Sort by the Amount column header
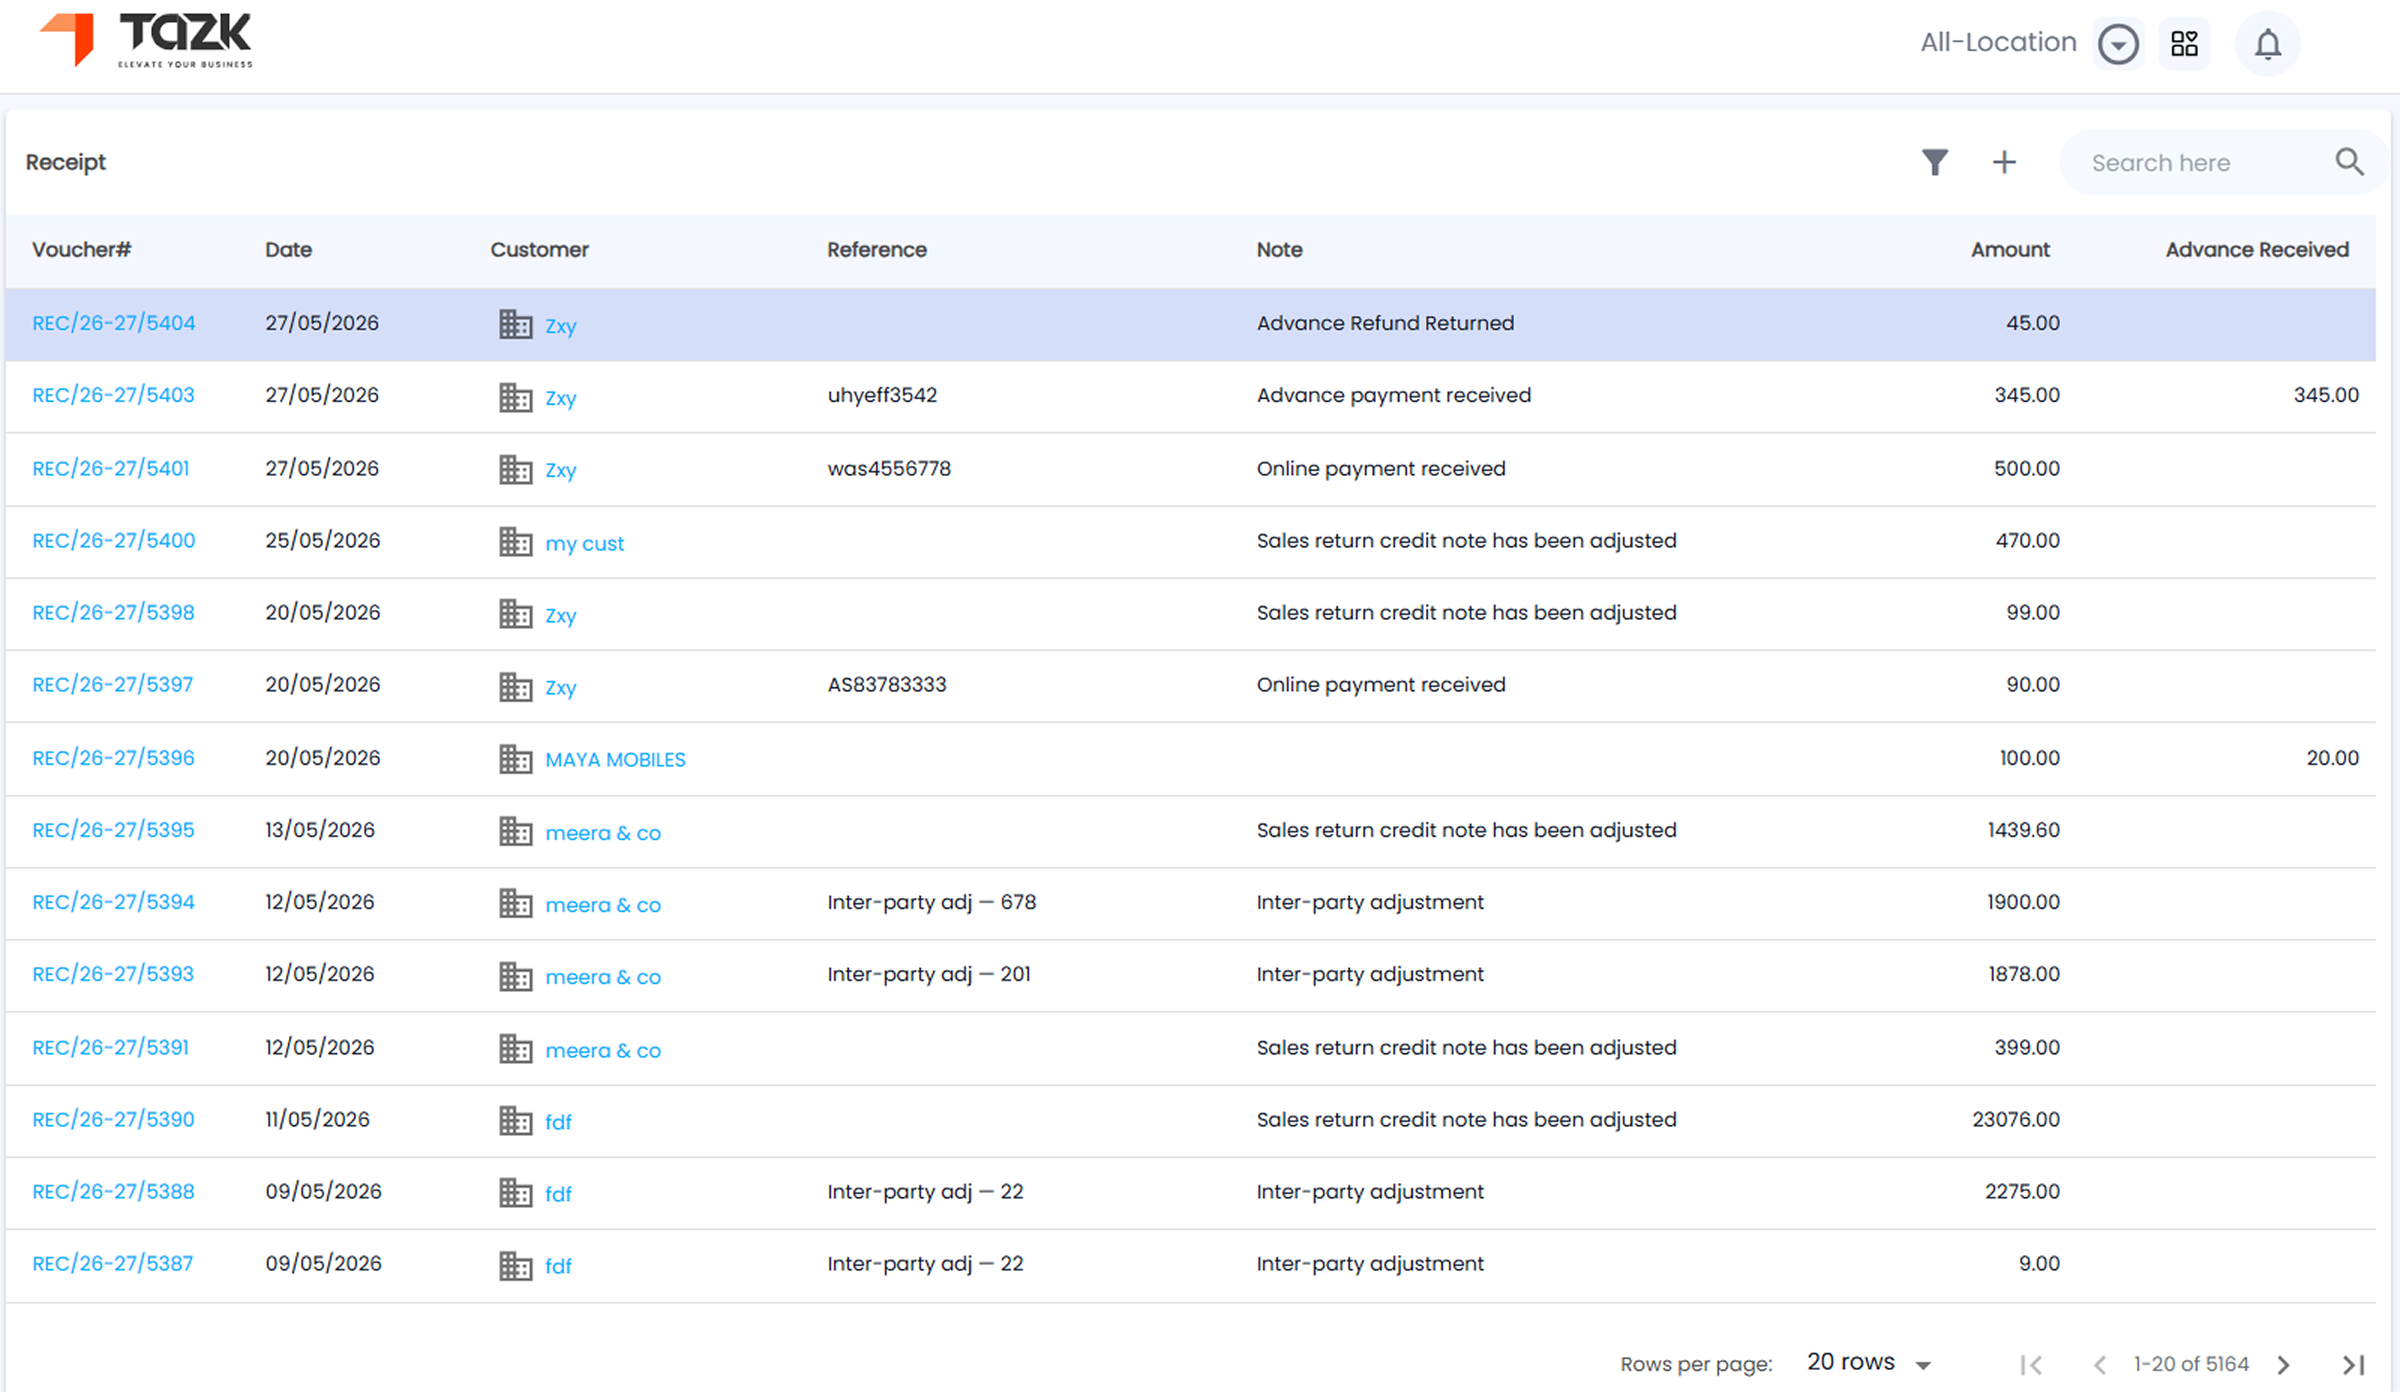 point(2010,250)
